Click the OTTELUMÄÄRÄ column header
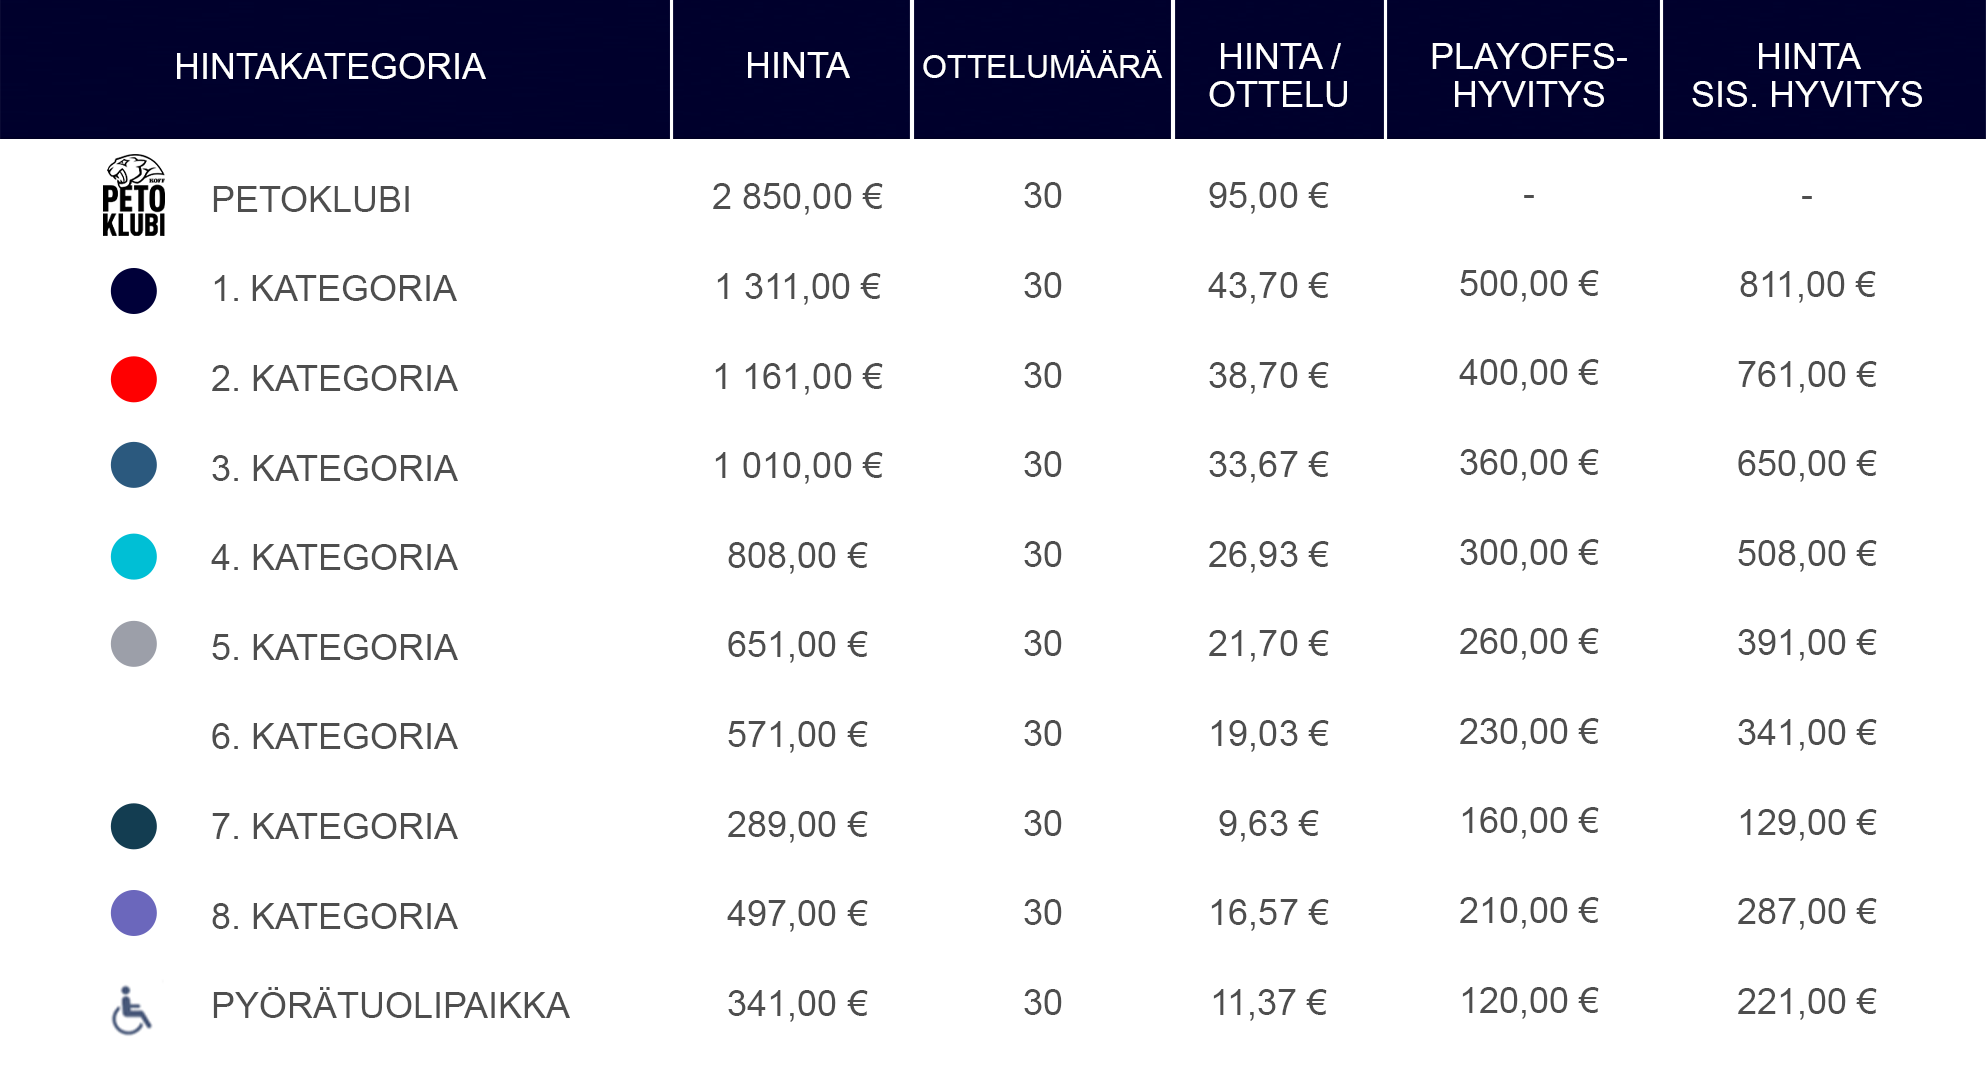1986x1080 pixels. [x=1041, y=67]
